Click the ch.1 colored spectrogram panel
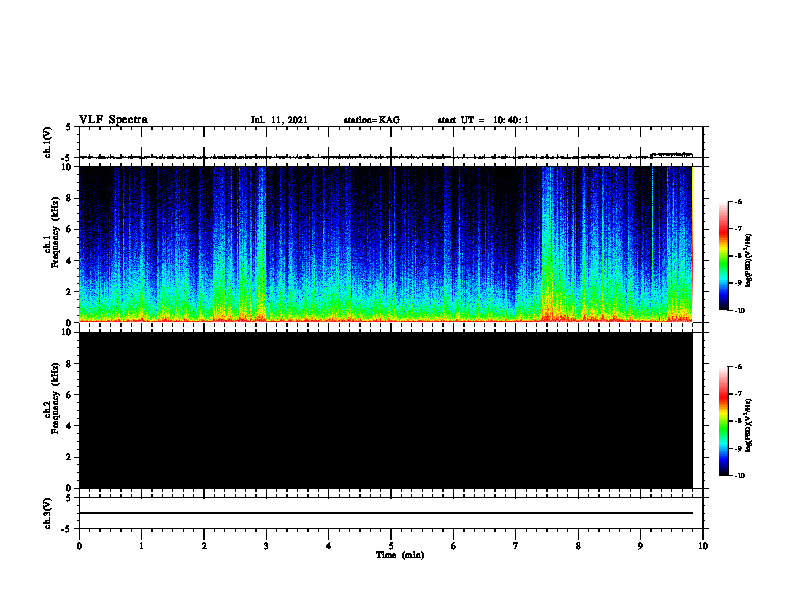Image resolution: width=792 pixels, height=612 pixels. tap(385, 244)
